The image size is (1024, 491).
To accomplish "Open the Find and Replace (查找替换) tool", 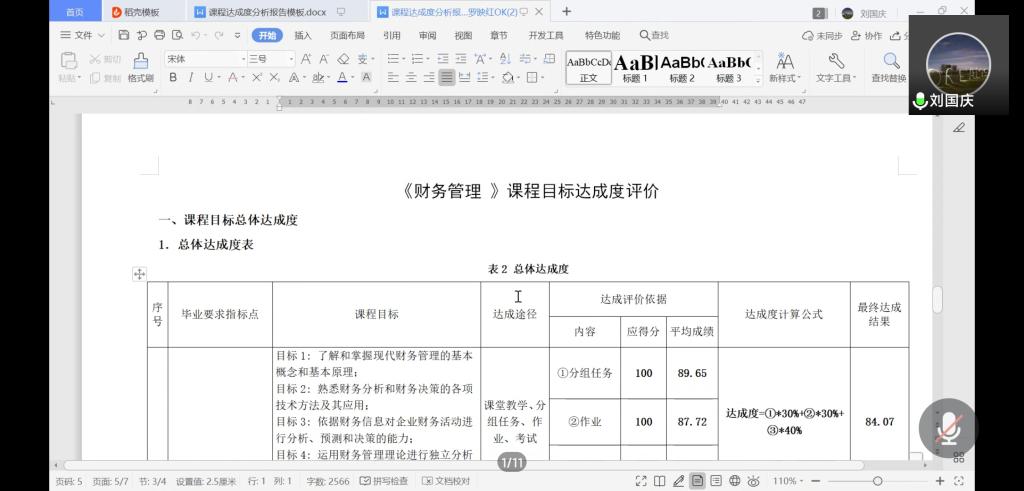I will (x=889, y=66).
